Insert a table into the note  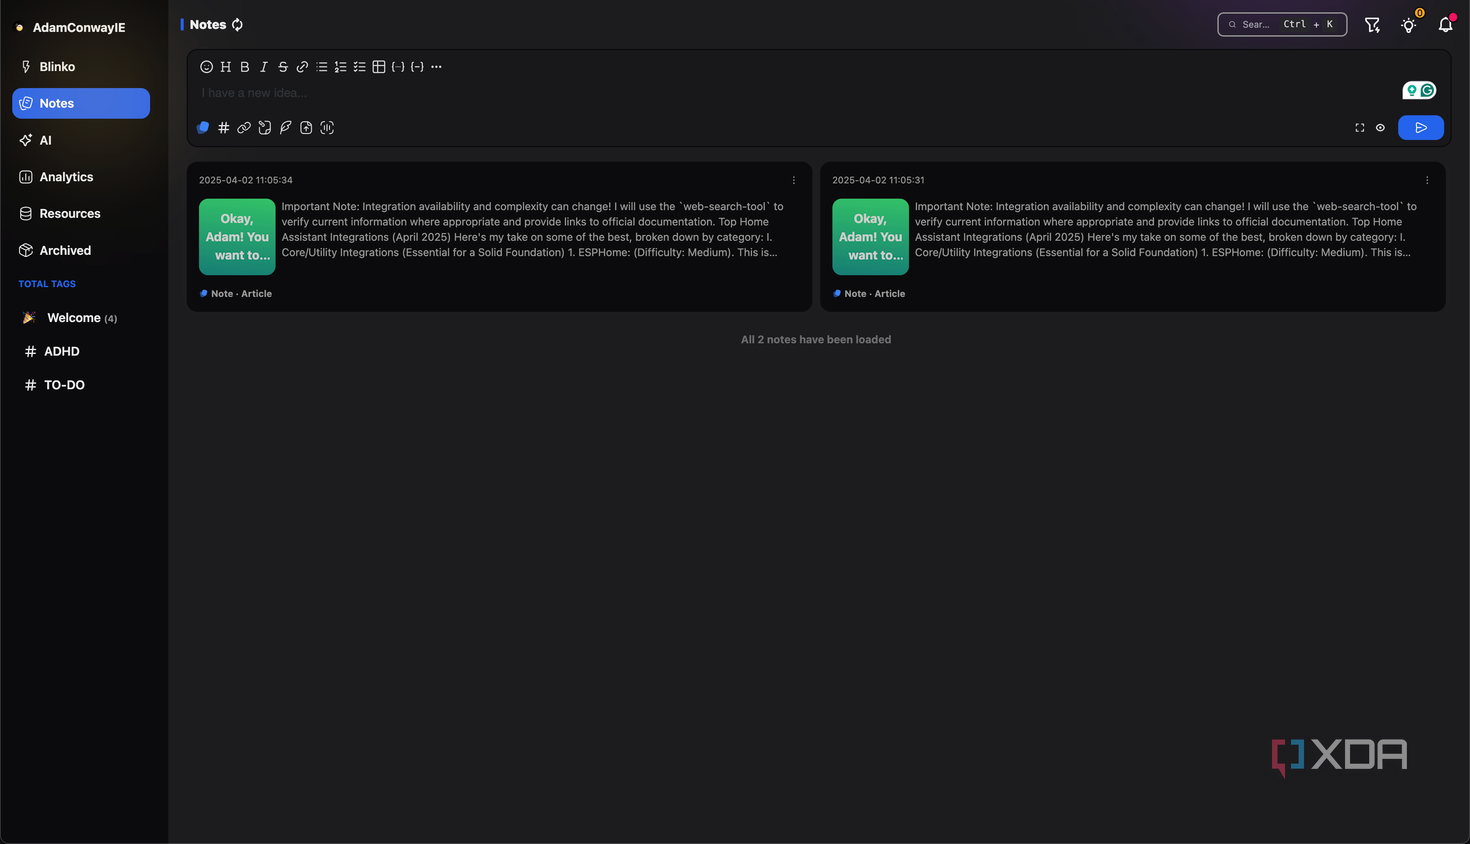[379, 67]
